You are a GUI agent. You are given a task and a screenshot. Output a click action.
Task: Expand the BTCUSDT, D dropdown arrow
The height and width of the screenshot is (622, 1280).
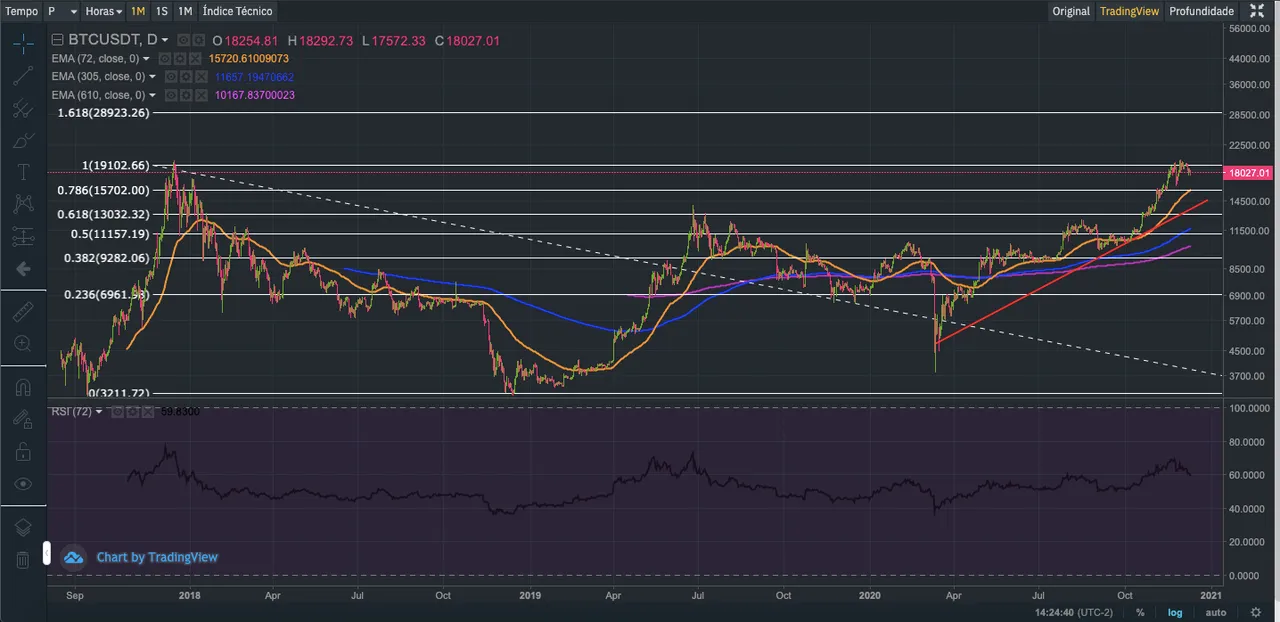[x=165, y=41]
